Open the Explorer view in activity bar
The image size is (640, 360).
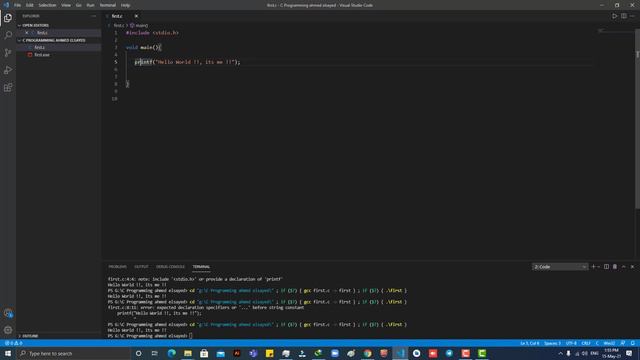tap(8, 18)
